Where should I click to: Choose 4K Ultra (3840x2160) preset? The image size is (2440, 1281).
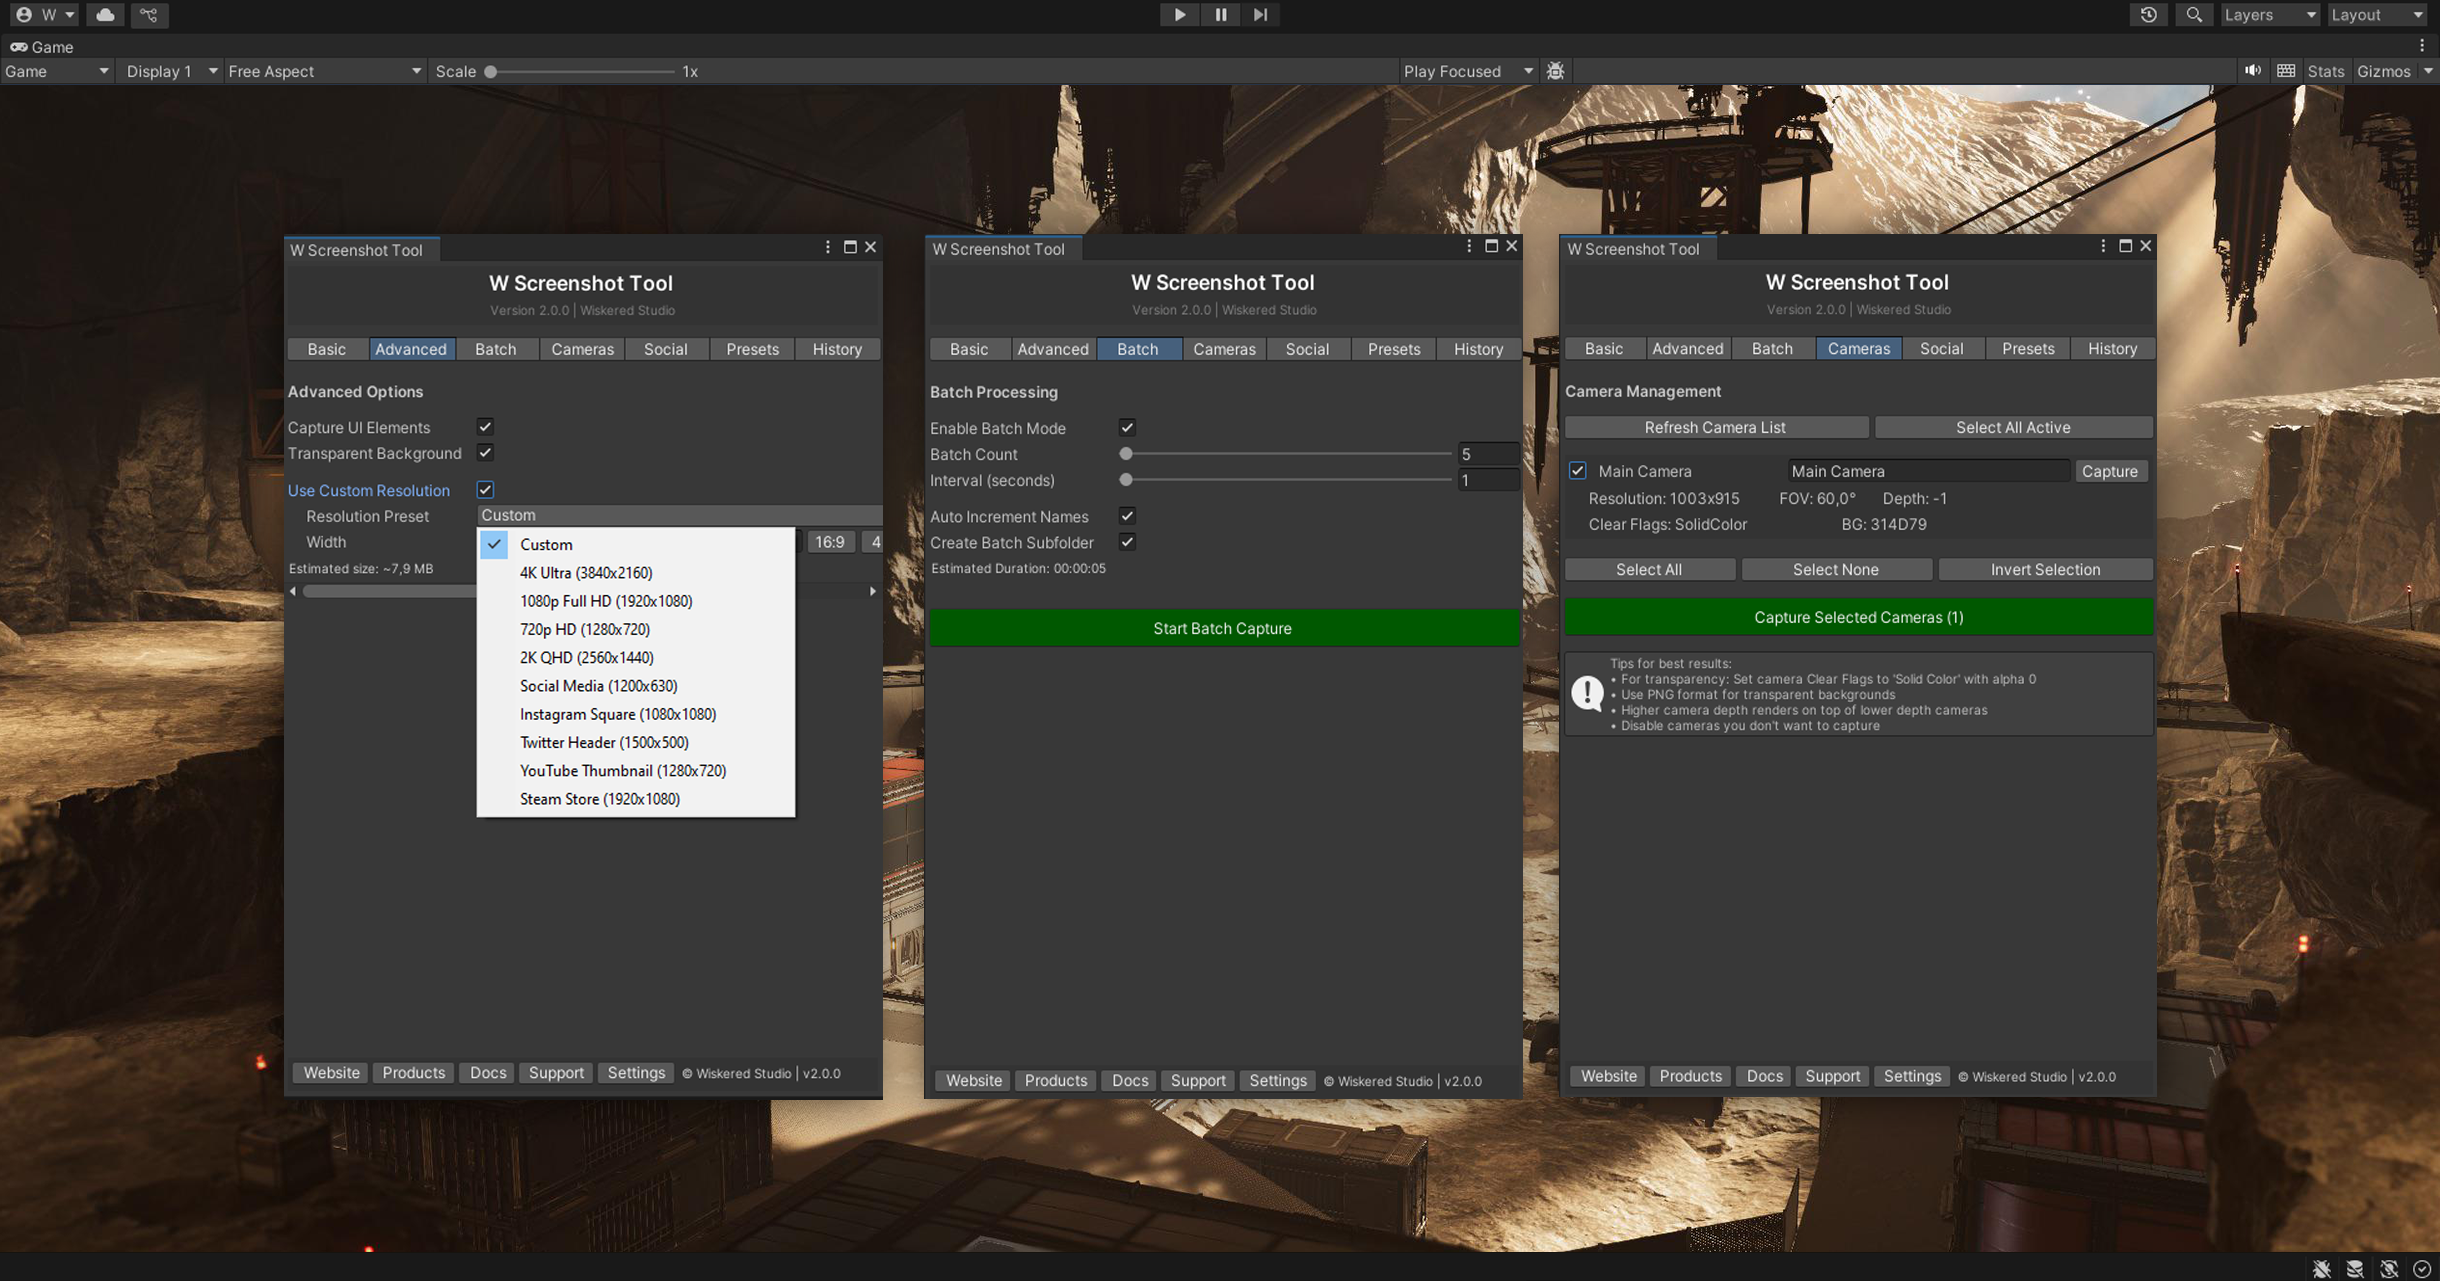pos(586,573)
